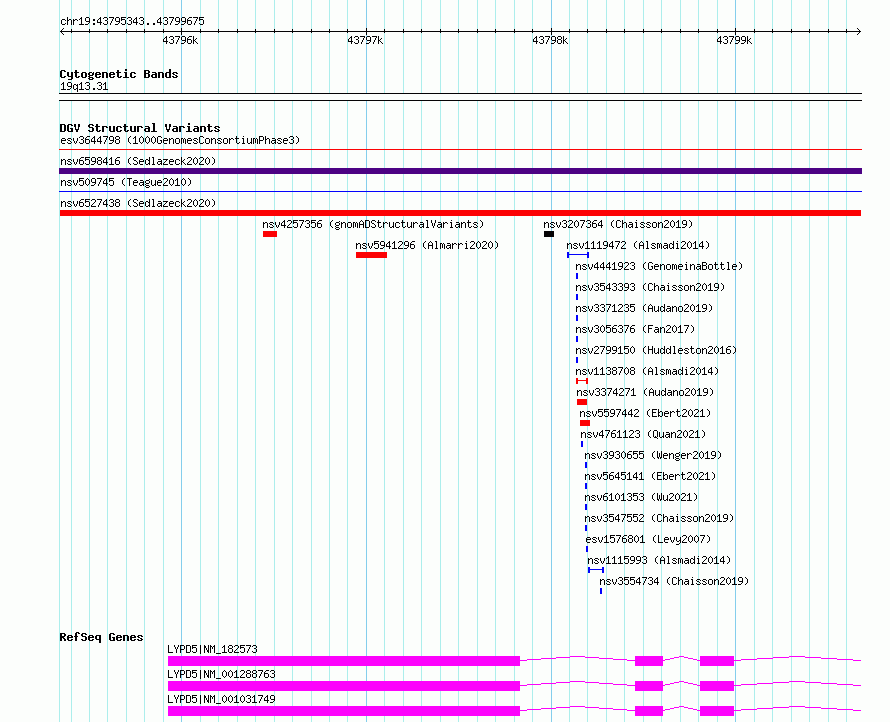The height and width of the screenshot is (722, 890).
Task: Click the large exon of LYPD5|NM_182573
Action: [344, 661]
